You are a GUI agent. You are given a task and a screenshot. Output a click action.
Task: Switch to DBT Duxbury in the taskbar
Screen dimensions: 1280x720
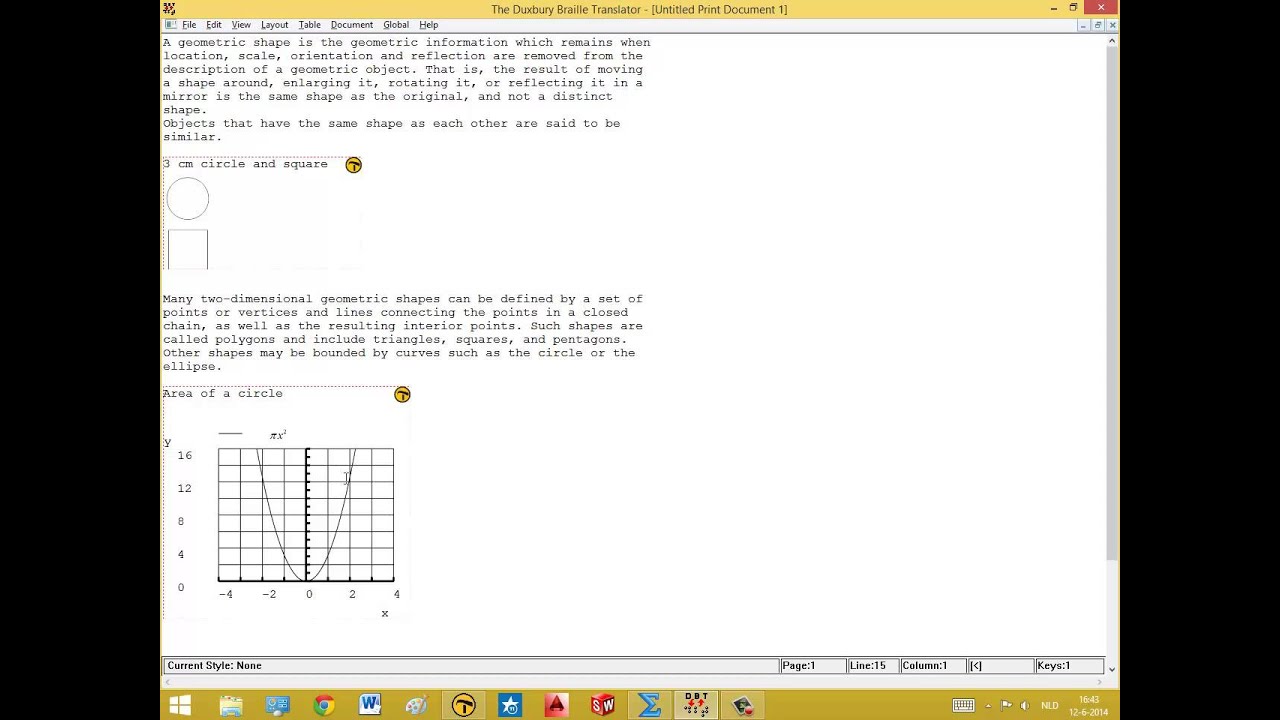pos(696,705)
